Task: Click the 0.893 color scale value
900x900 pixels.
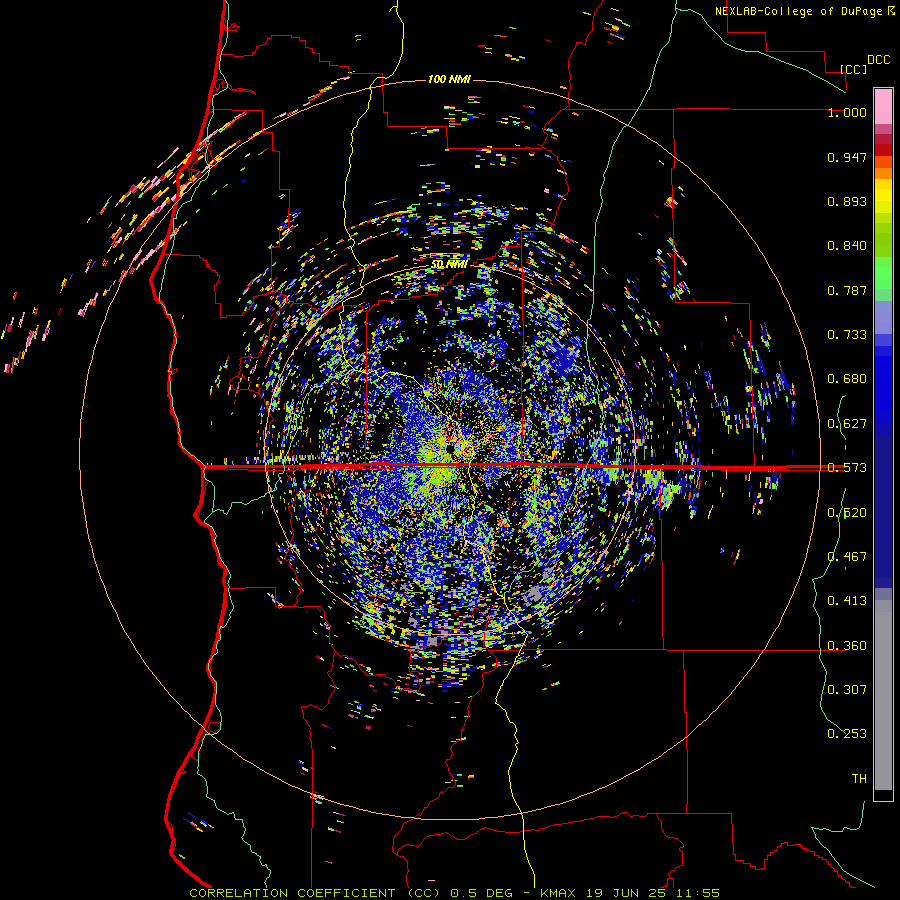Action: 847,201
